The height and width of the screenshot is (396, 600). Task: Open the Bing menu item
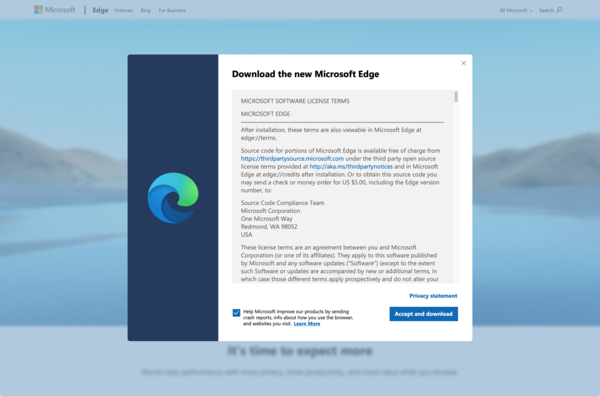coord(145,10)
